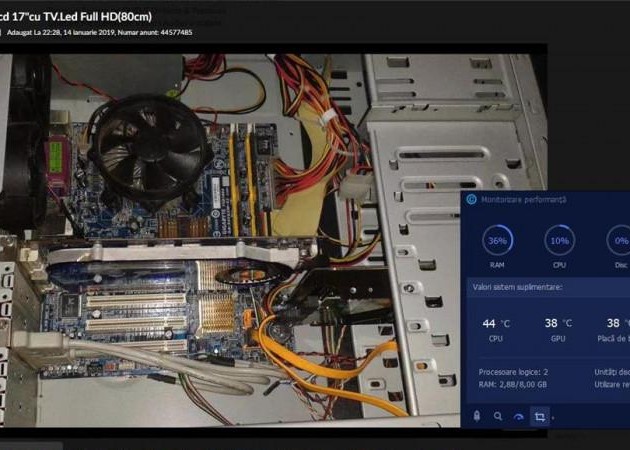Click the CPU 10% circular gauge
Image resolution: width=630 pixels, height=450 pixels.
coord(559,241)
